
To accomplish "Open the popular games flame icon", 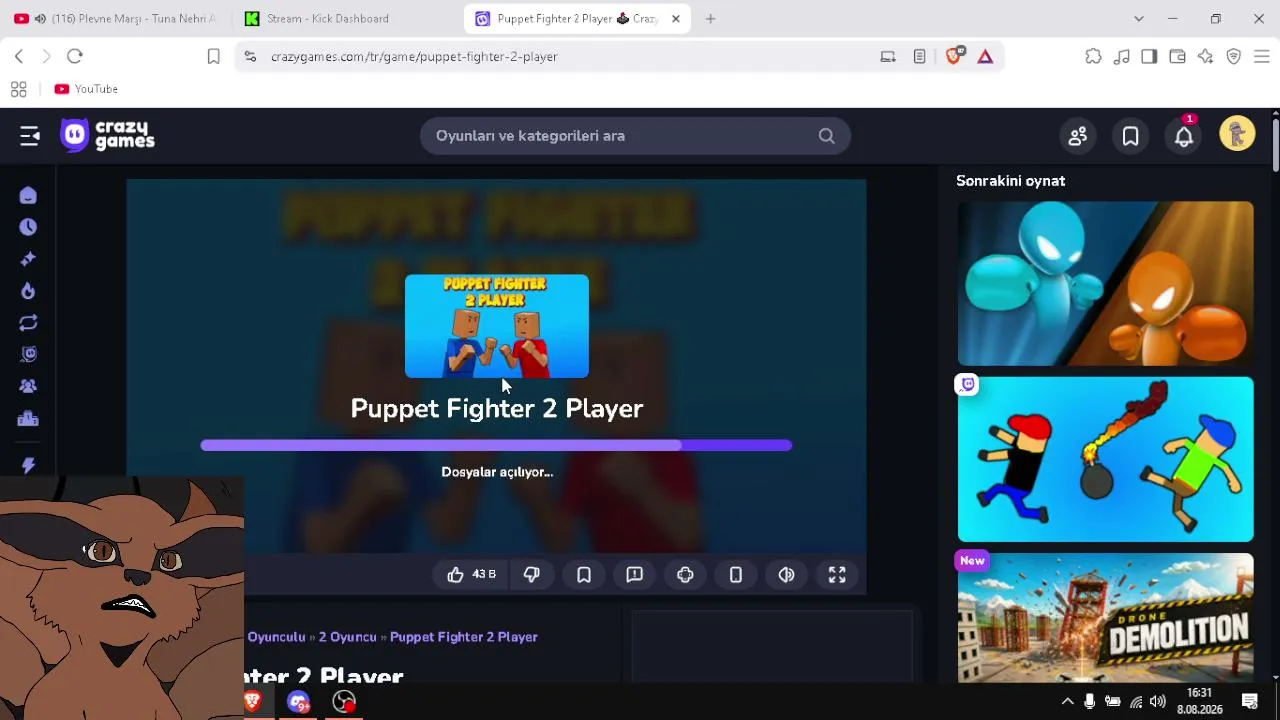I will [28, 291].
